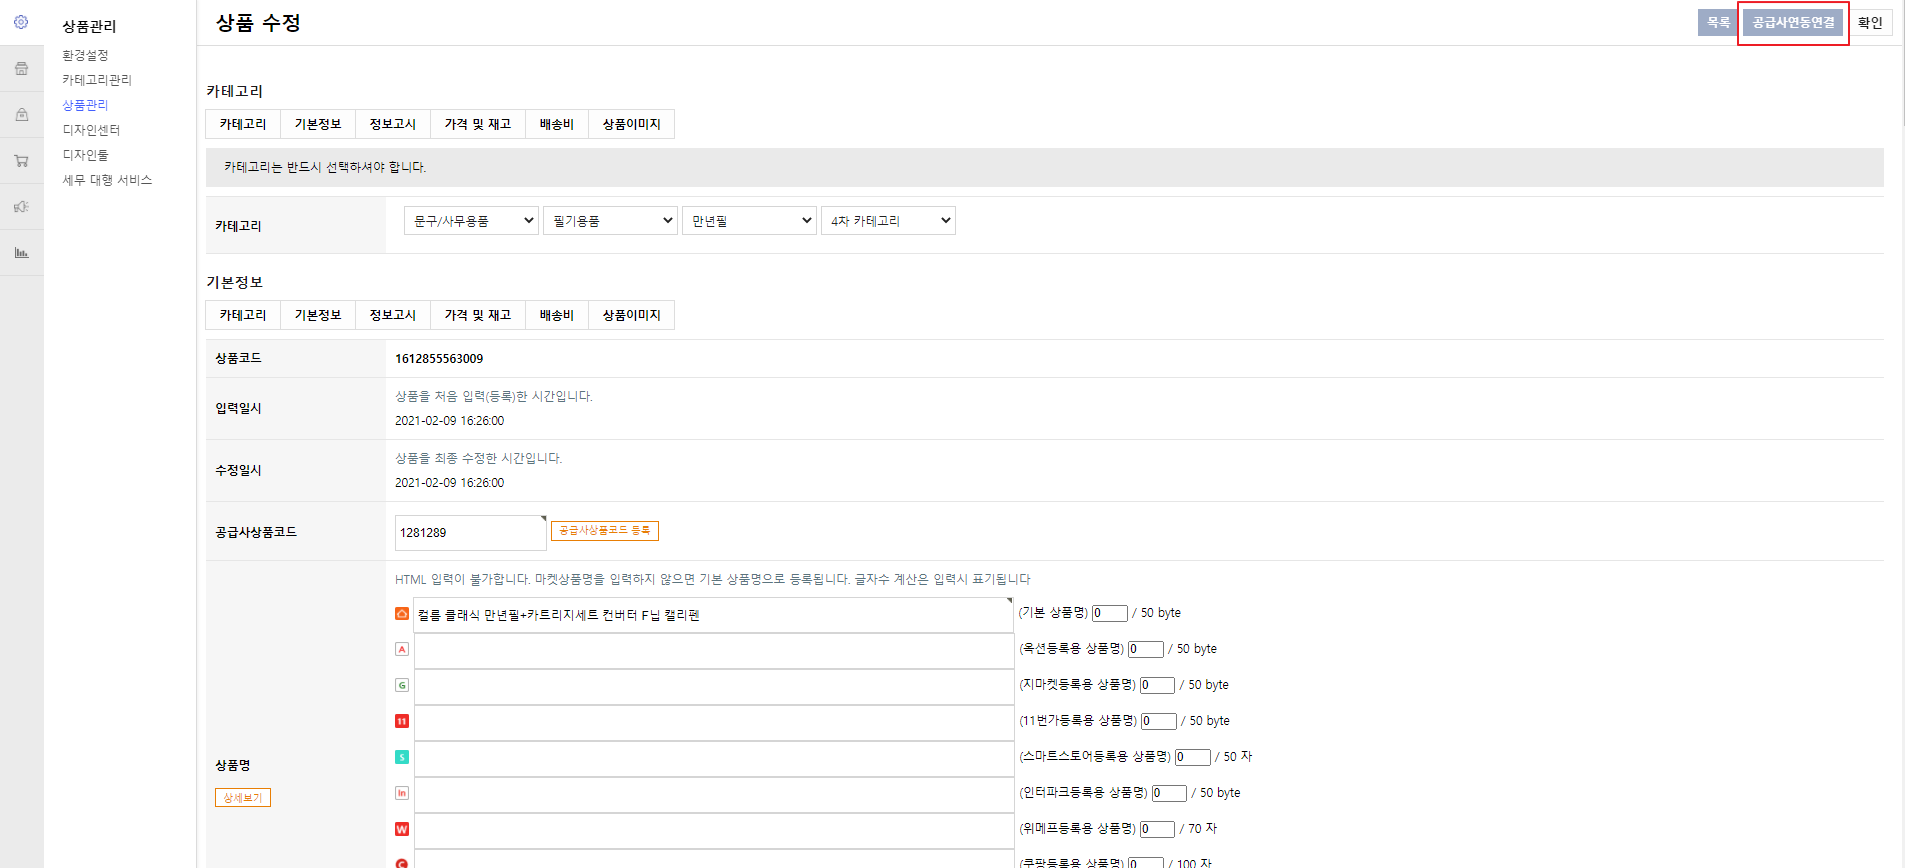Expand the 문구/사무용품 category dropdown
The width and height of the screenshot is (1905, 868).
[471, 221]
